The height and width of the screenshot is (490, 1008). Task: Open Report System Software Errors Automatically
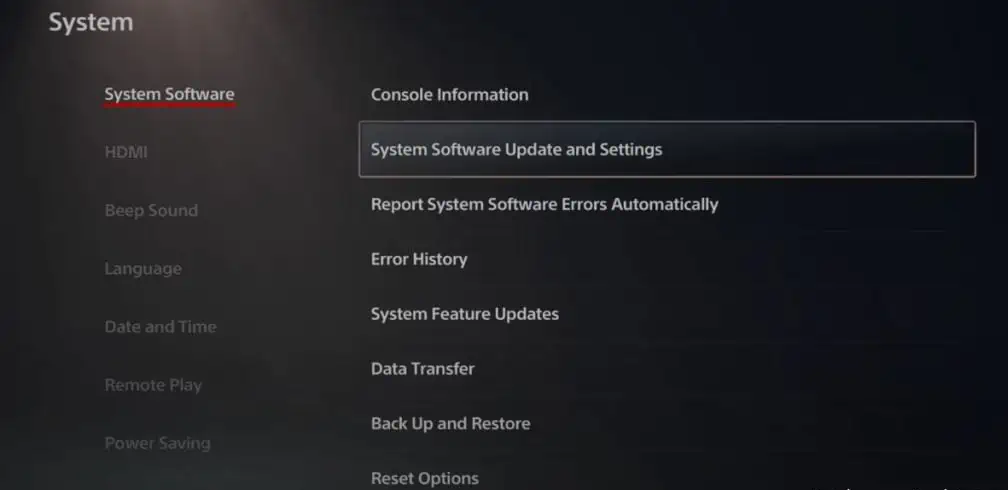544,204
